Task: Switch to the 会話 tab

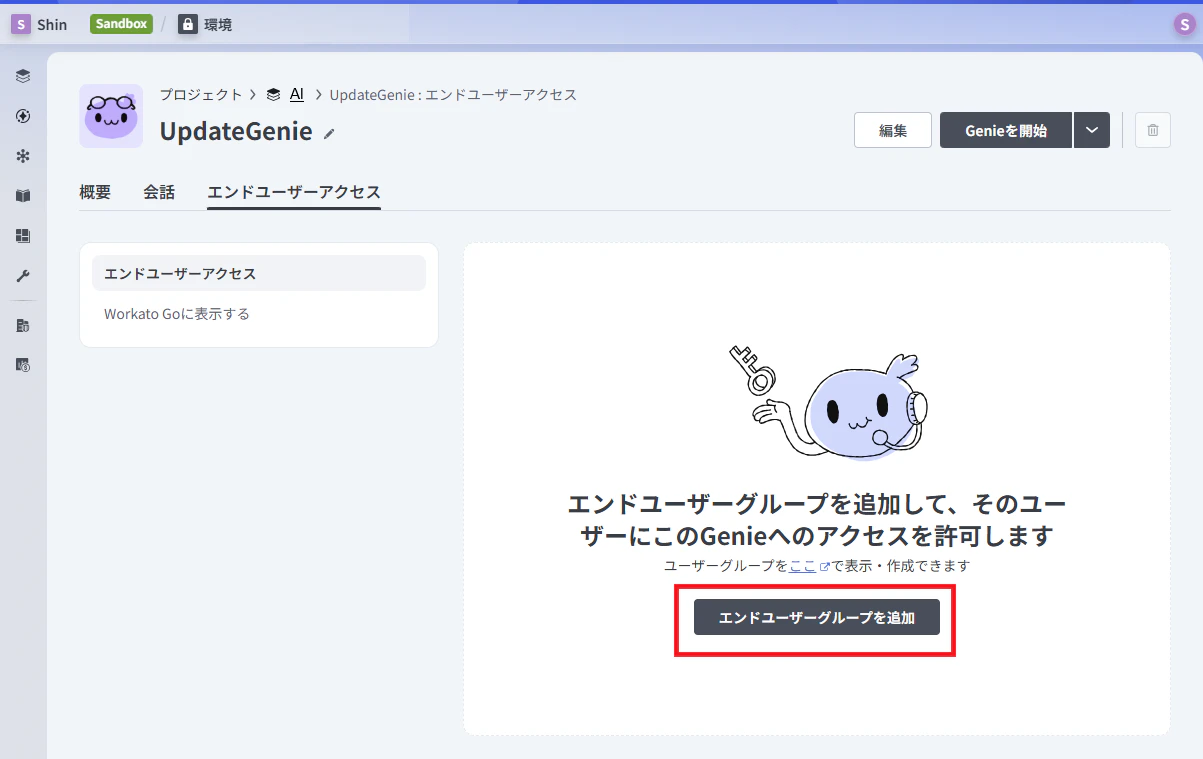Action: coord(159,192)
